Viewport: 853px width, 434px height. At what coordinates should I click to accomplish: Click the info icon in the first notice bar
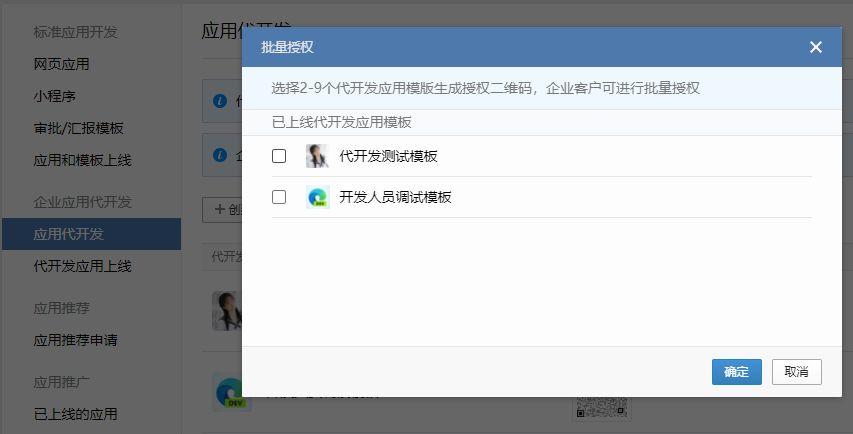tap(220, 101)
